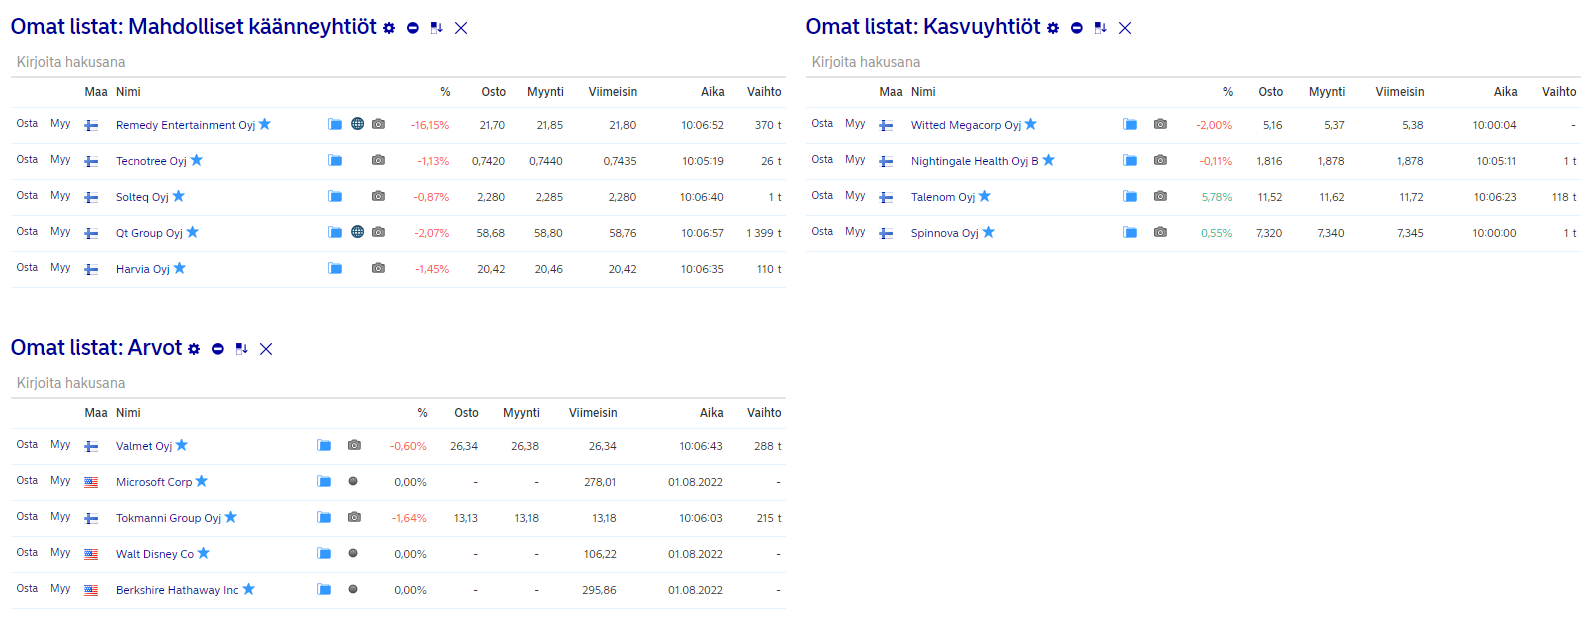Open folder icon for Talenom Oyj
1584x620 pixels.
[1130, 196]
